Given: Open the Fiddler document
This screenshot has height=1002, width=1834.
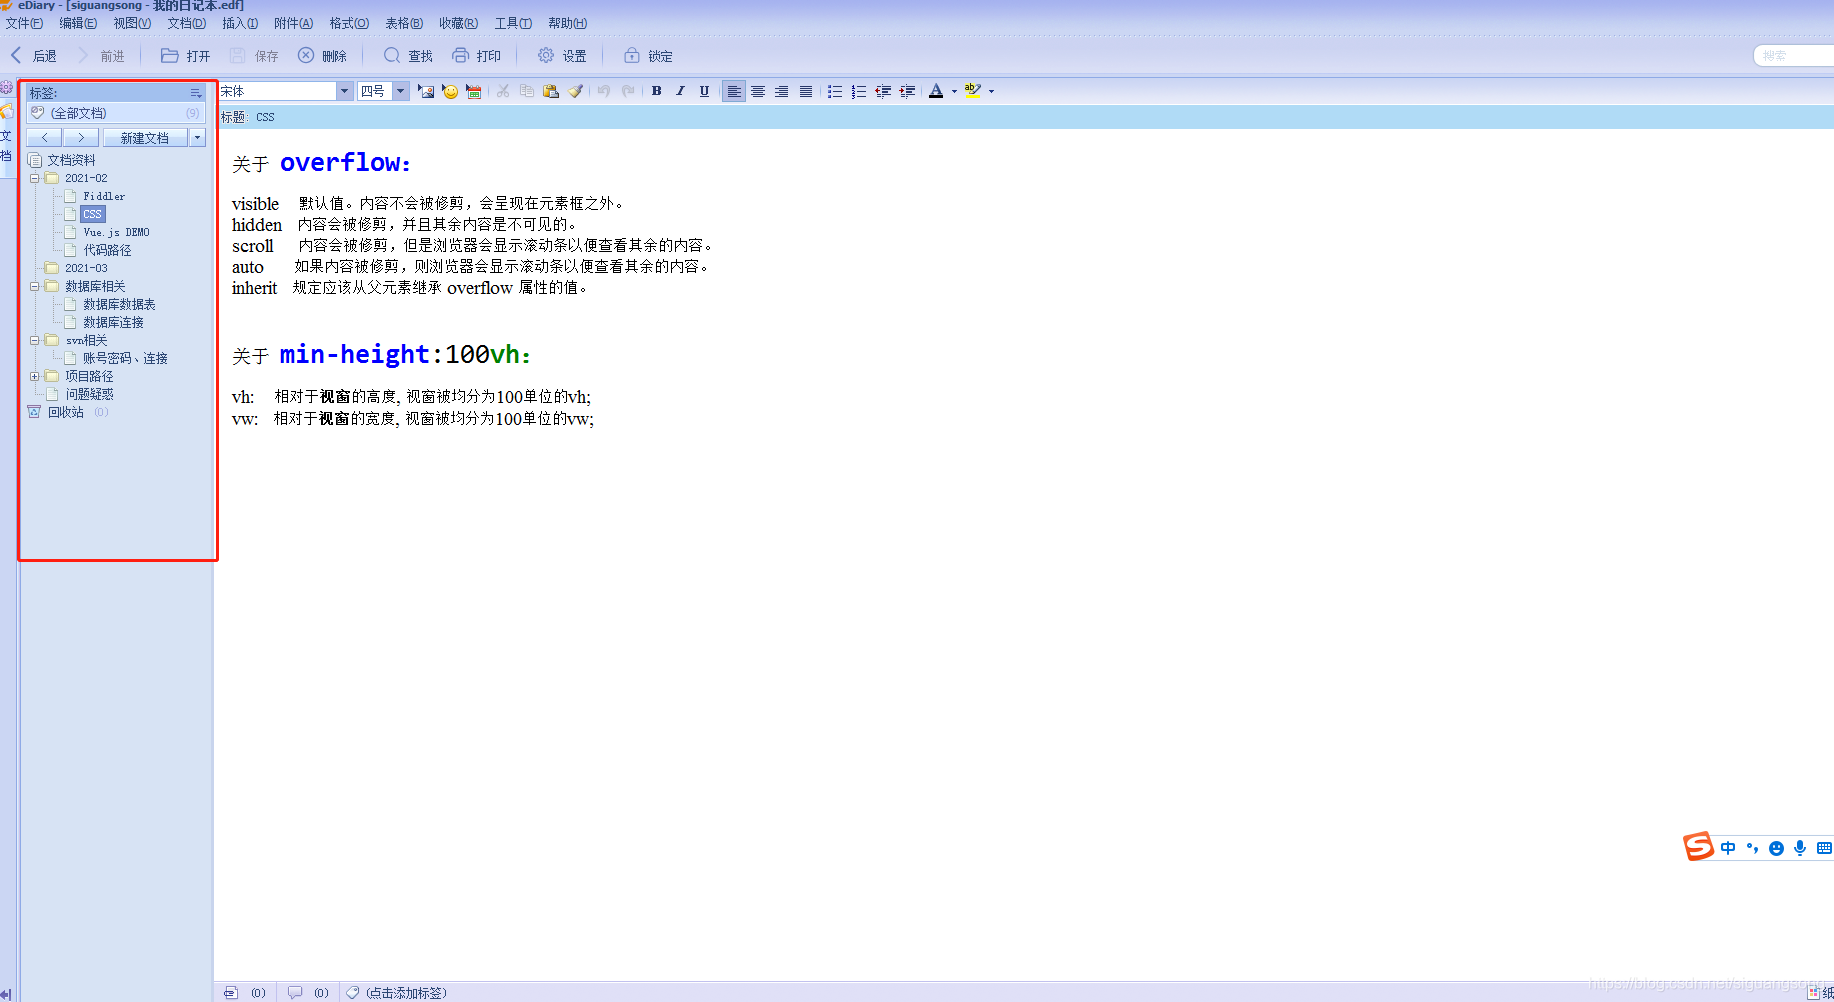Looking at the screenshot, I should coord(104,196).
